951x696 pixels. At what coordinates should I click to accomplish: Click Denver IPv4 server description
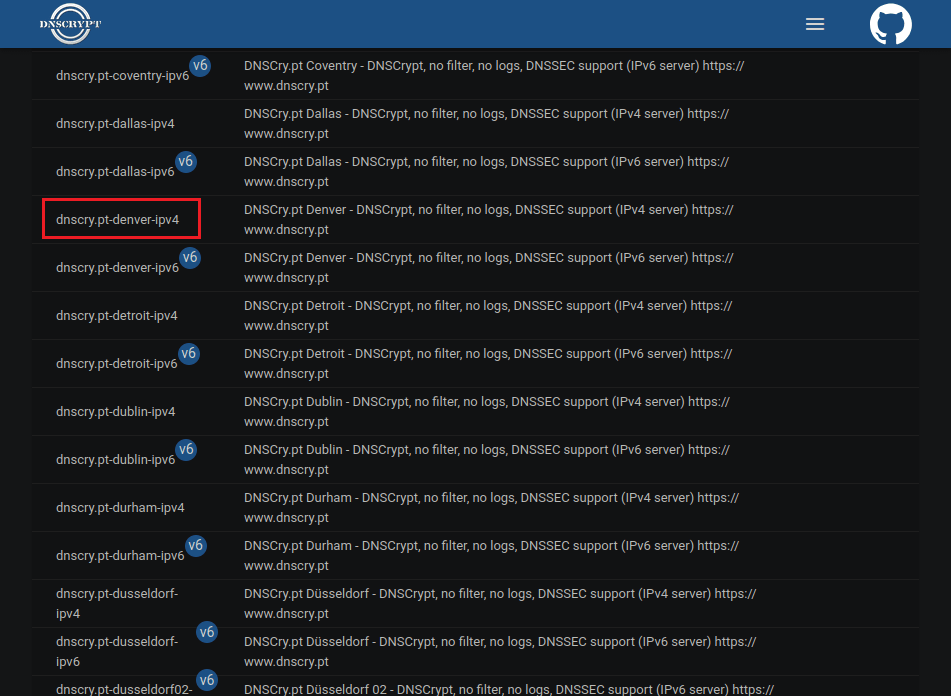(x=489, y=219)
